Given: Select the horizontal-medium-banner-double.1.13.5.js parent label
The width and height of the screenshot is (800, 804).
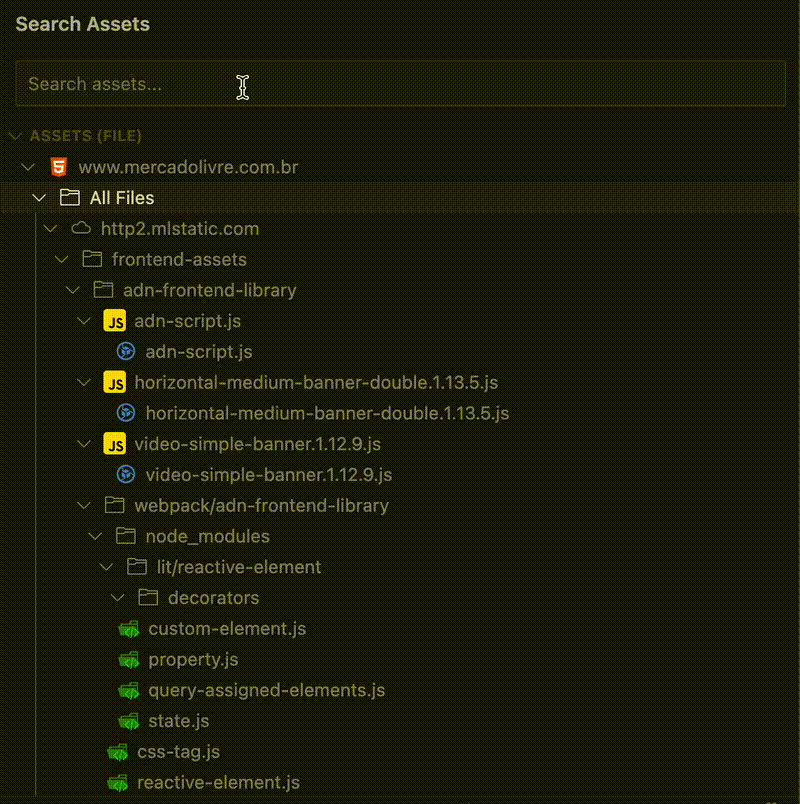Looking at the screenshot, I should tap(316, 383).
